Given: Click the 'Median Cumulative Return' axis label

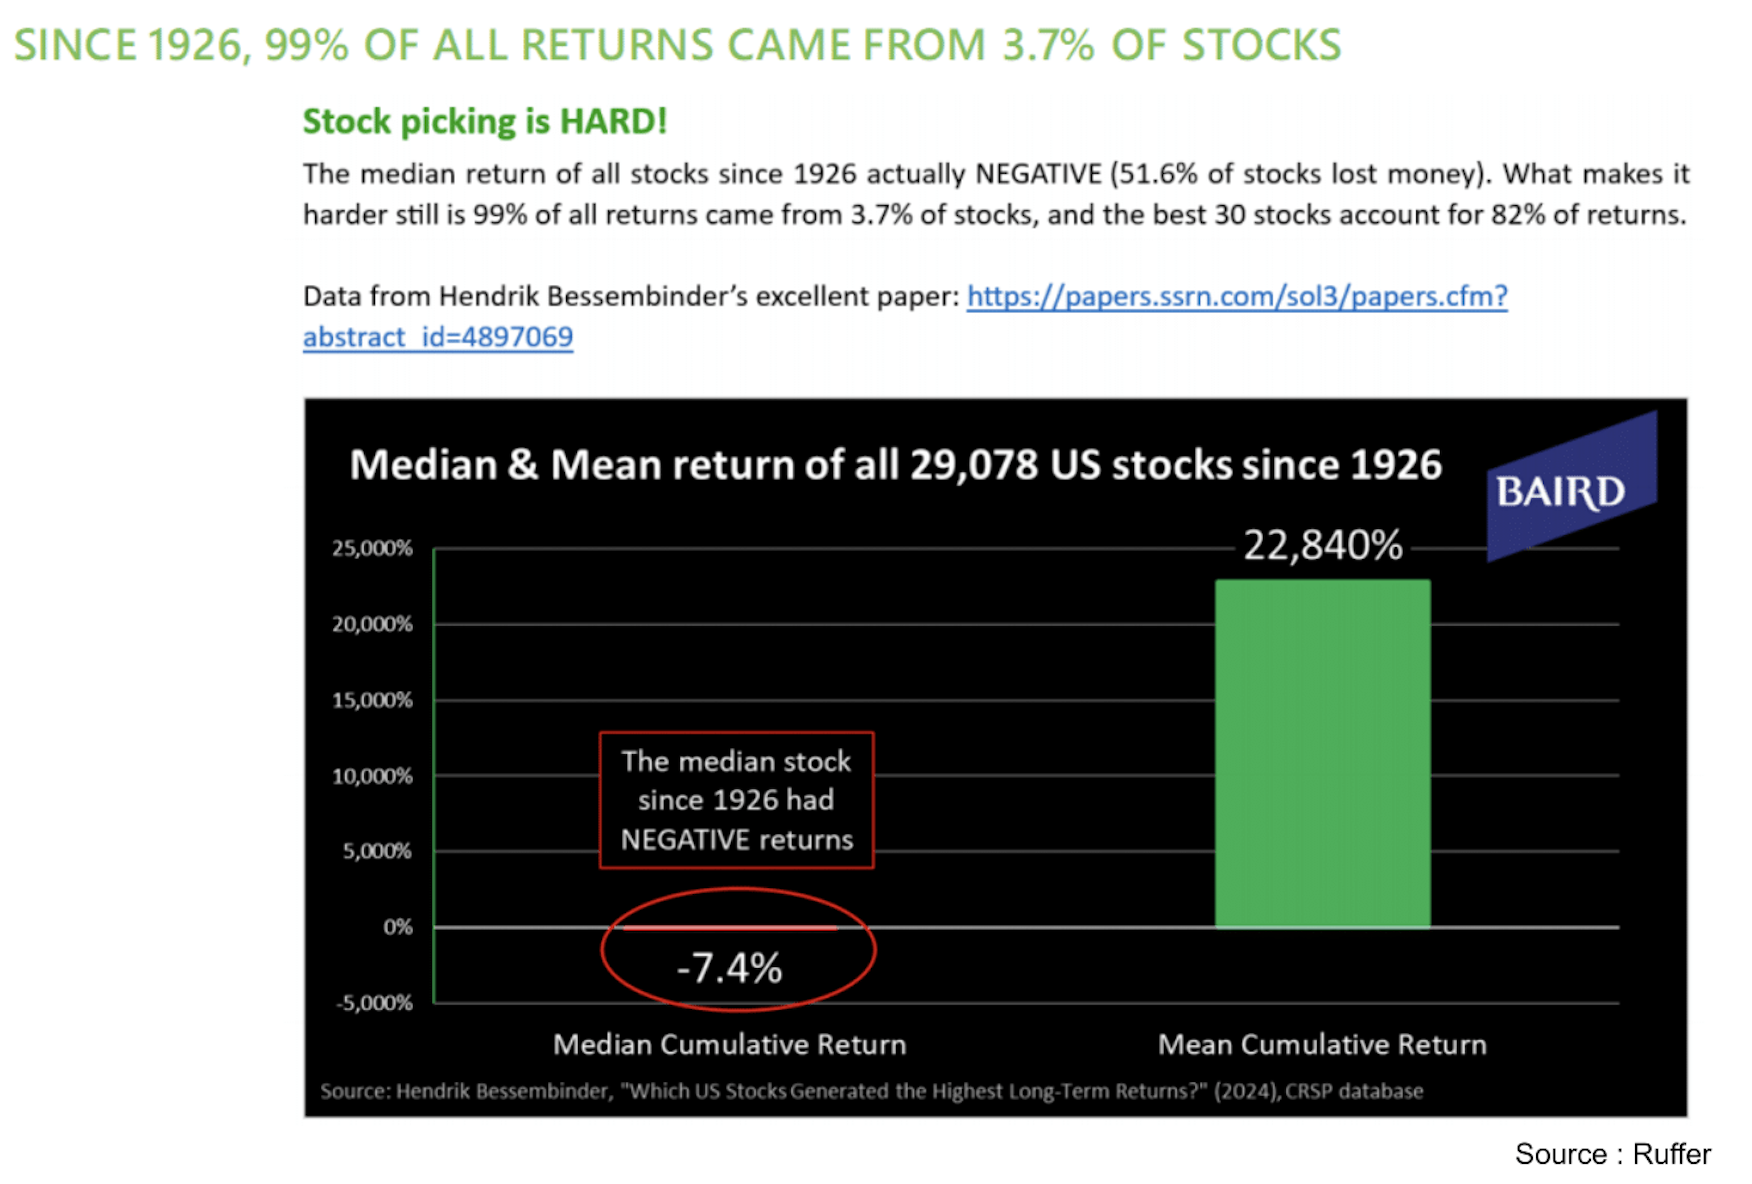Looking at the screenshot, I should (729, 1044).
